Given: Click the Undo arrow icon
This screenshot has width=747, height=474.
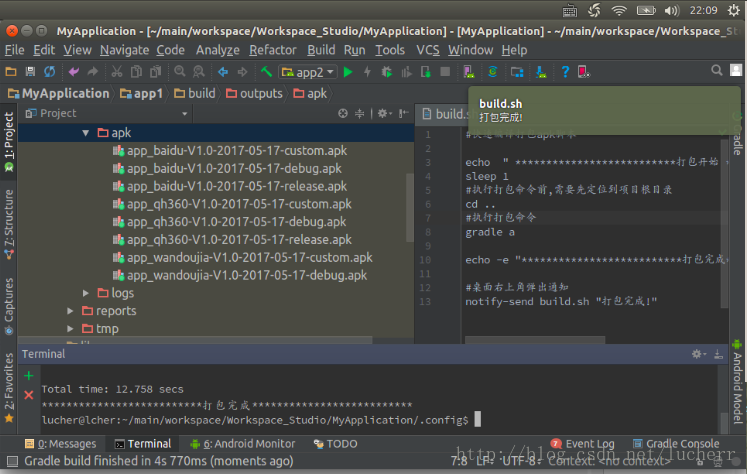Looking at the screenshot, I should (74, 72).
